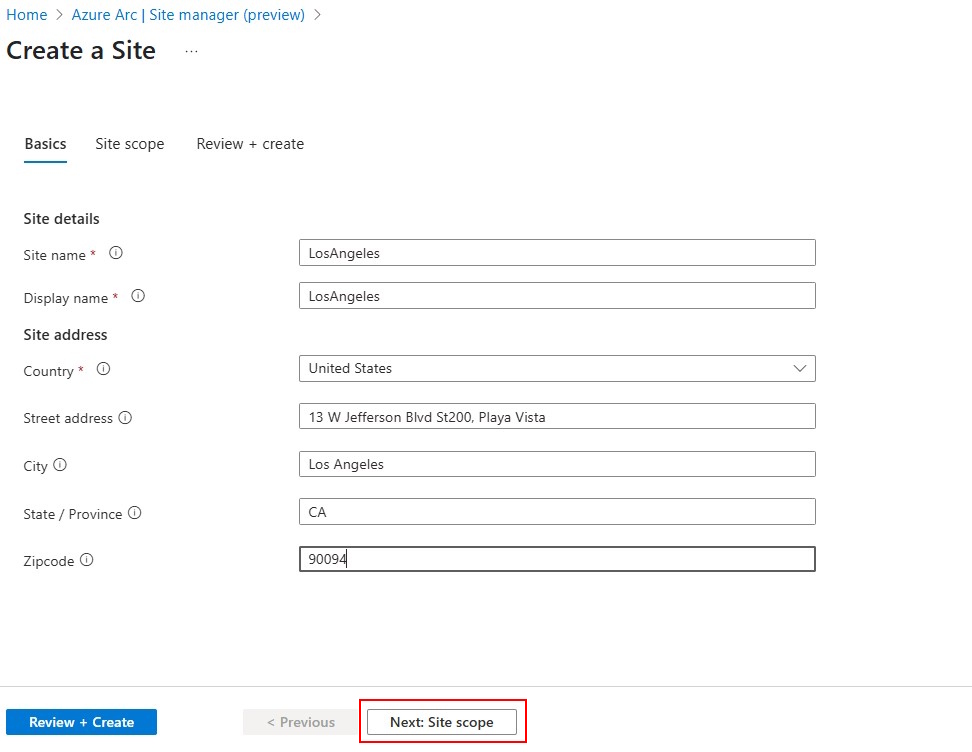Click the Review + Create blue button
972x752 pixels.
(x=81, y=722)
